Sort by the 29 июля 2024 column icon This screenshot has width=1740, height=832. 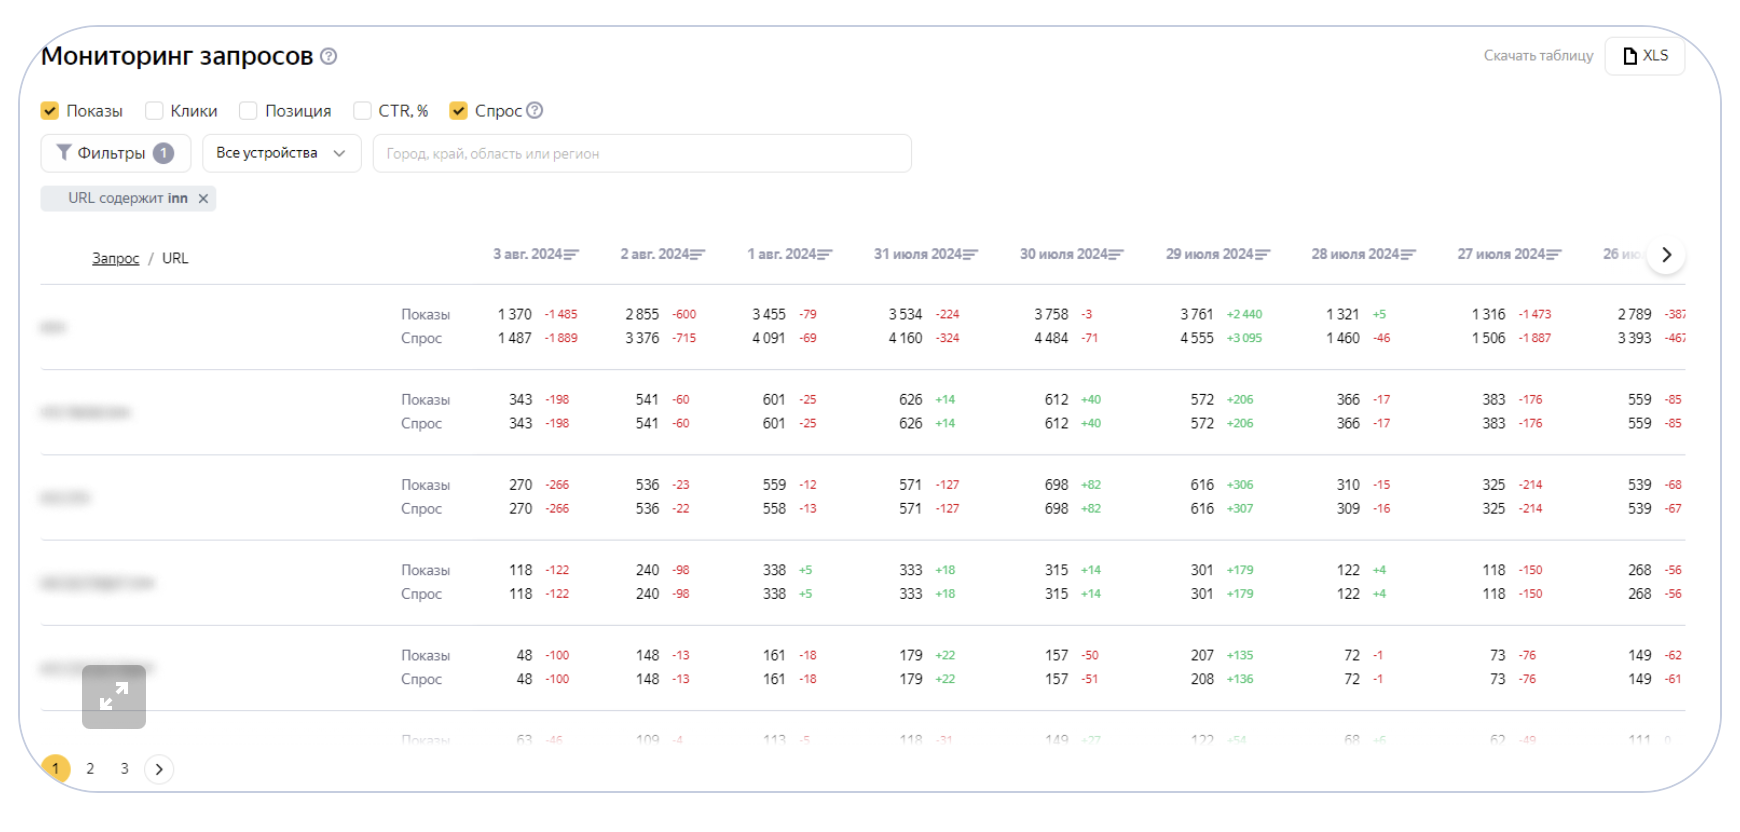point(1262,255)
